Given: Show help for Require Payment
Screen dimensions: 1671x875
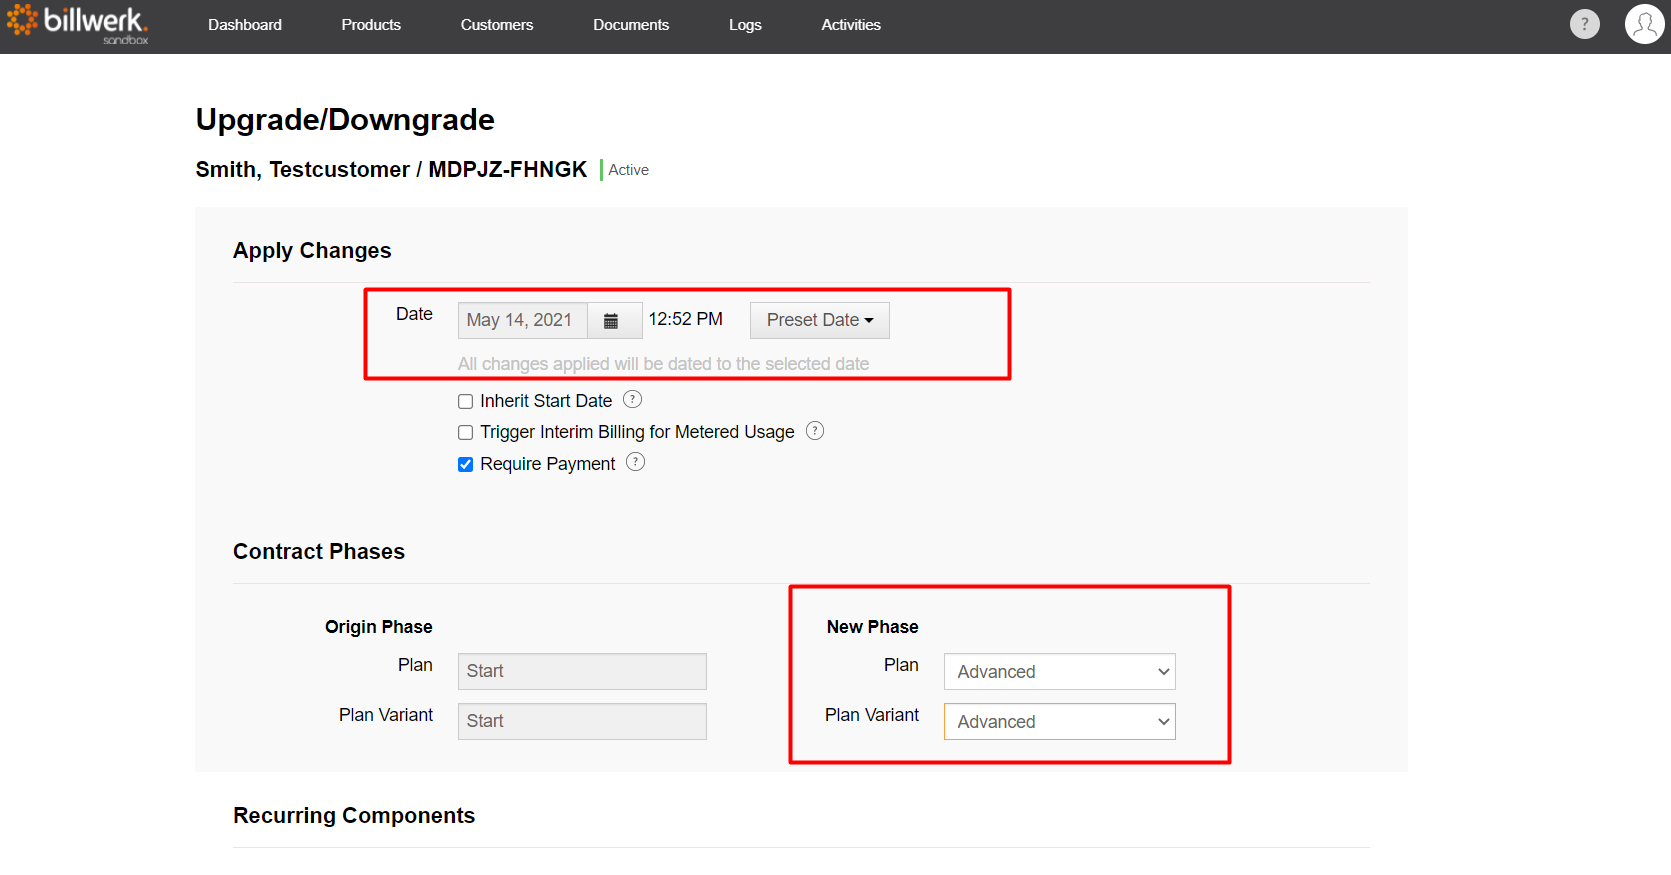Looking at the screenshot, I should [x=635, y=462].
